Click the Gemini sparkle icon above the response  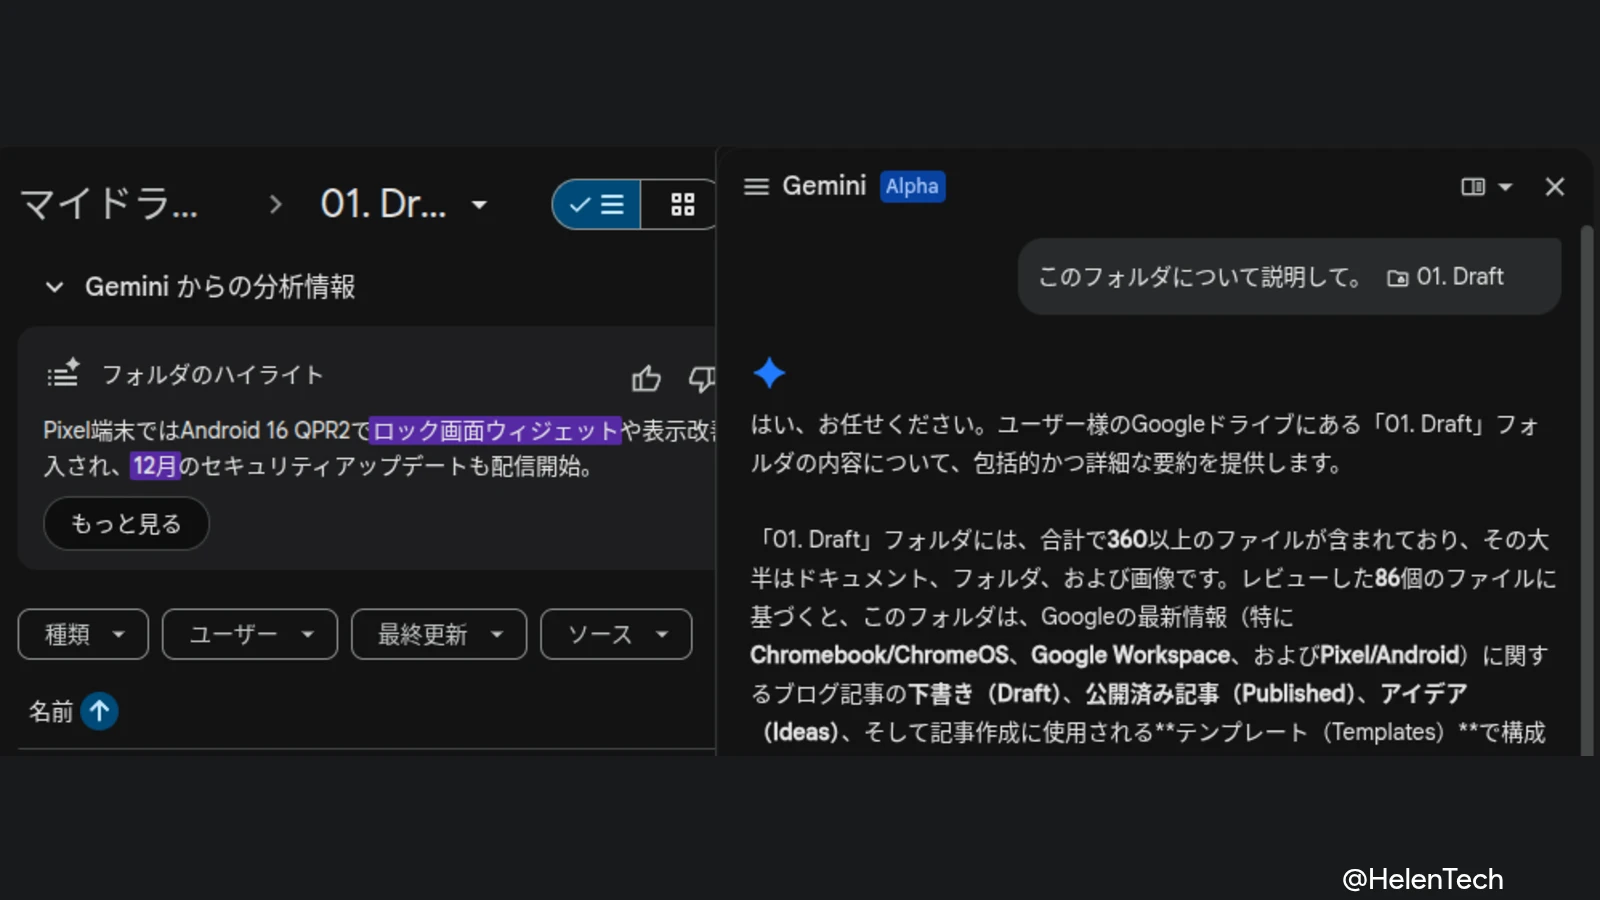pos(770,372)
